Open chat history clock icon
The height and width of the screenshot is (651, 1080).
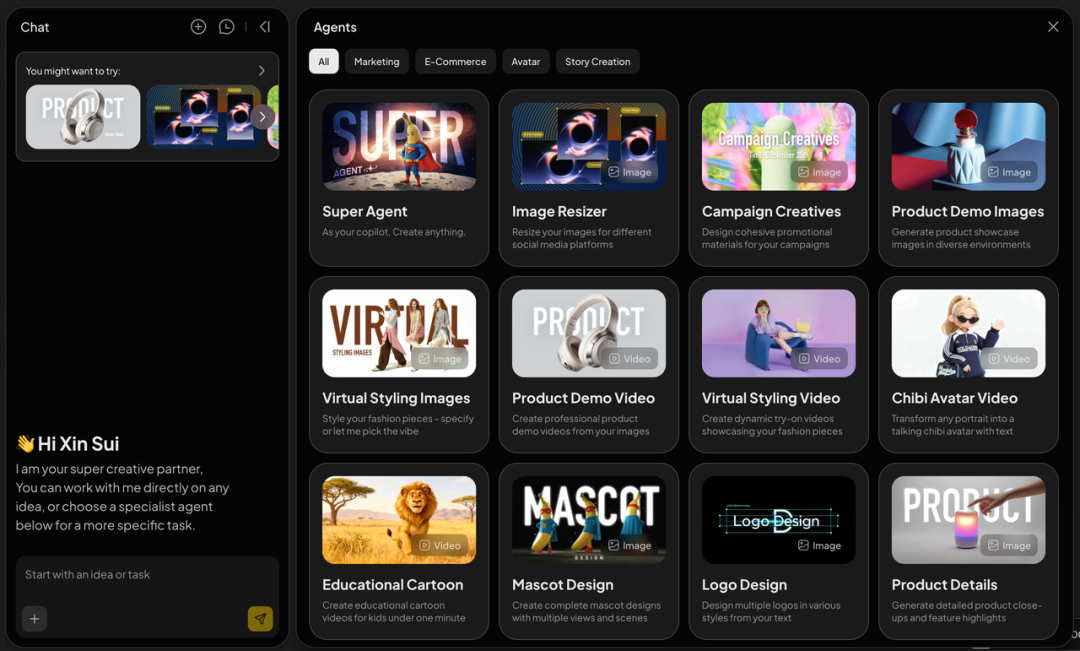pos(226,27)
